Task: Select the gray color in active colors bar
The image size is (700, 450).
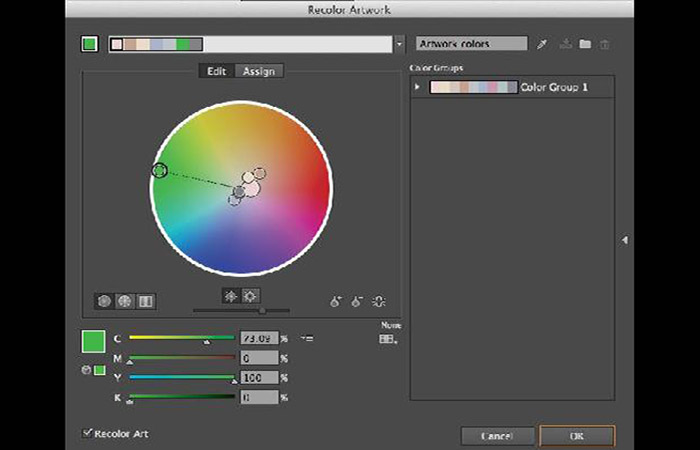Action: 196,44
